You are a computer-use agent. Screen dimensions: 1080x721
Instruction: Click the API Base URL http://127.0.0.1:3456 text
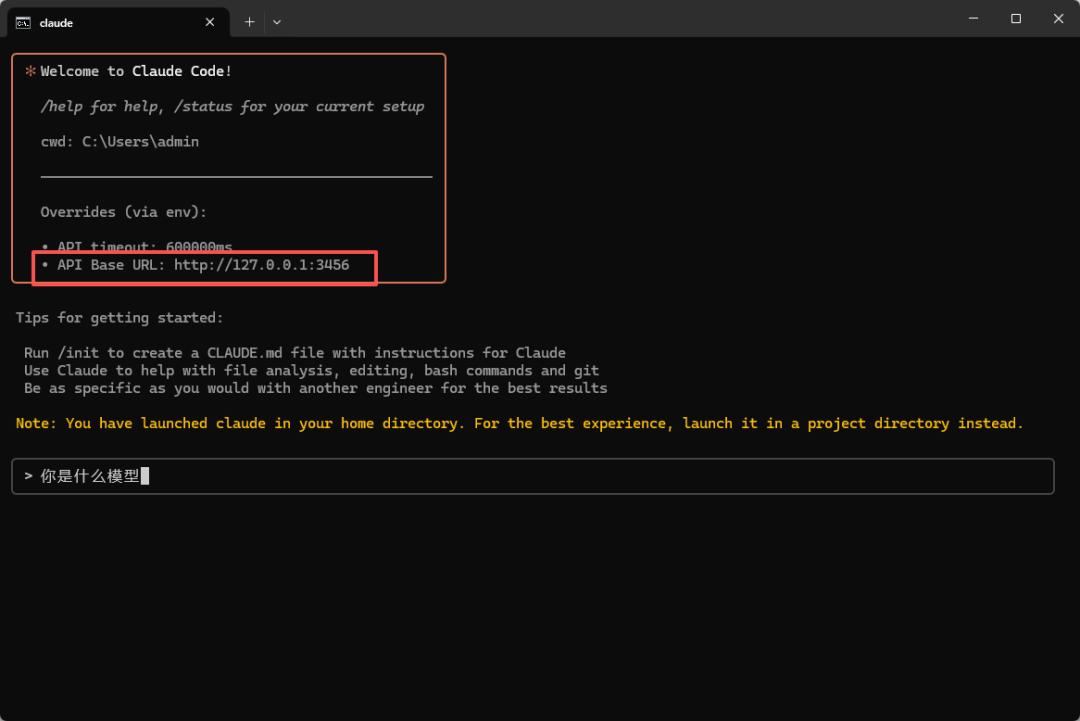(x=203, y=265)
